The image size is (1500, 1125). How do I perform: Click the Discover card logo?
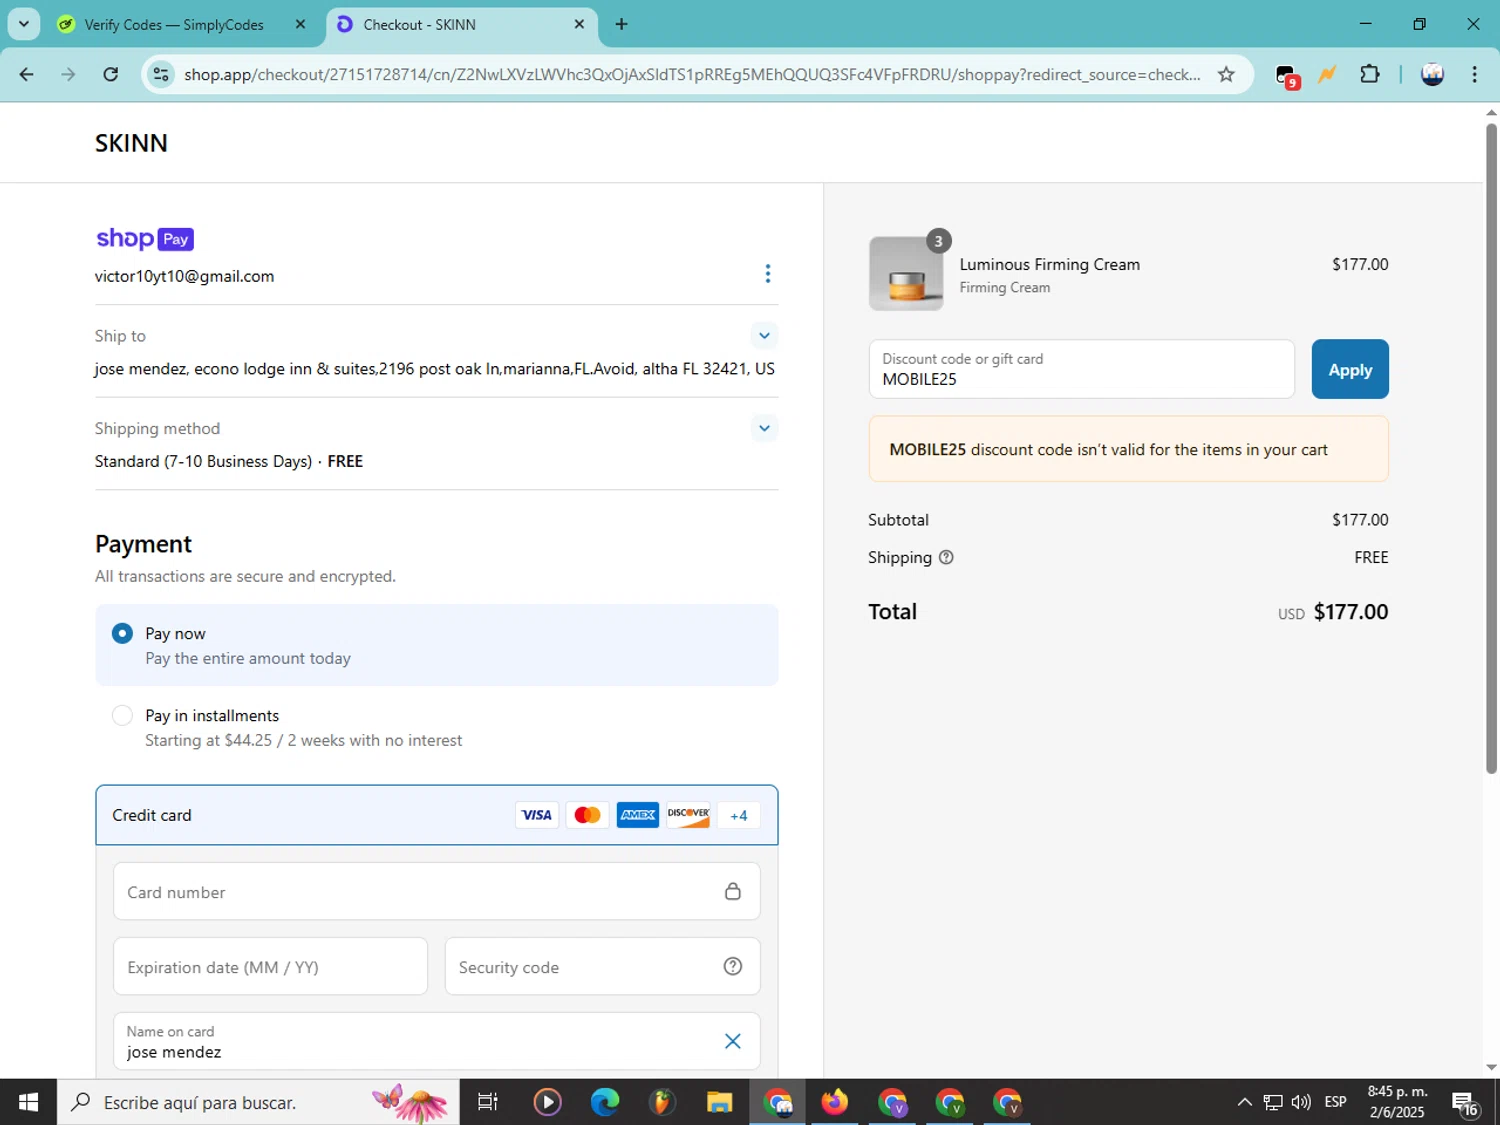pyautogui.click(x=688, y=815)
